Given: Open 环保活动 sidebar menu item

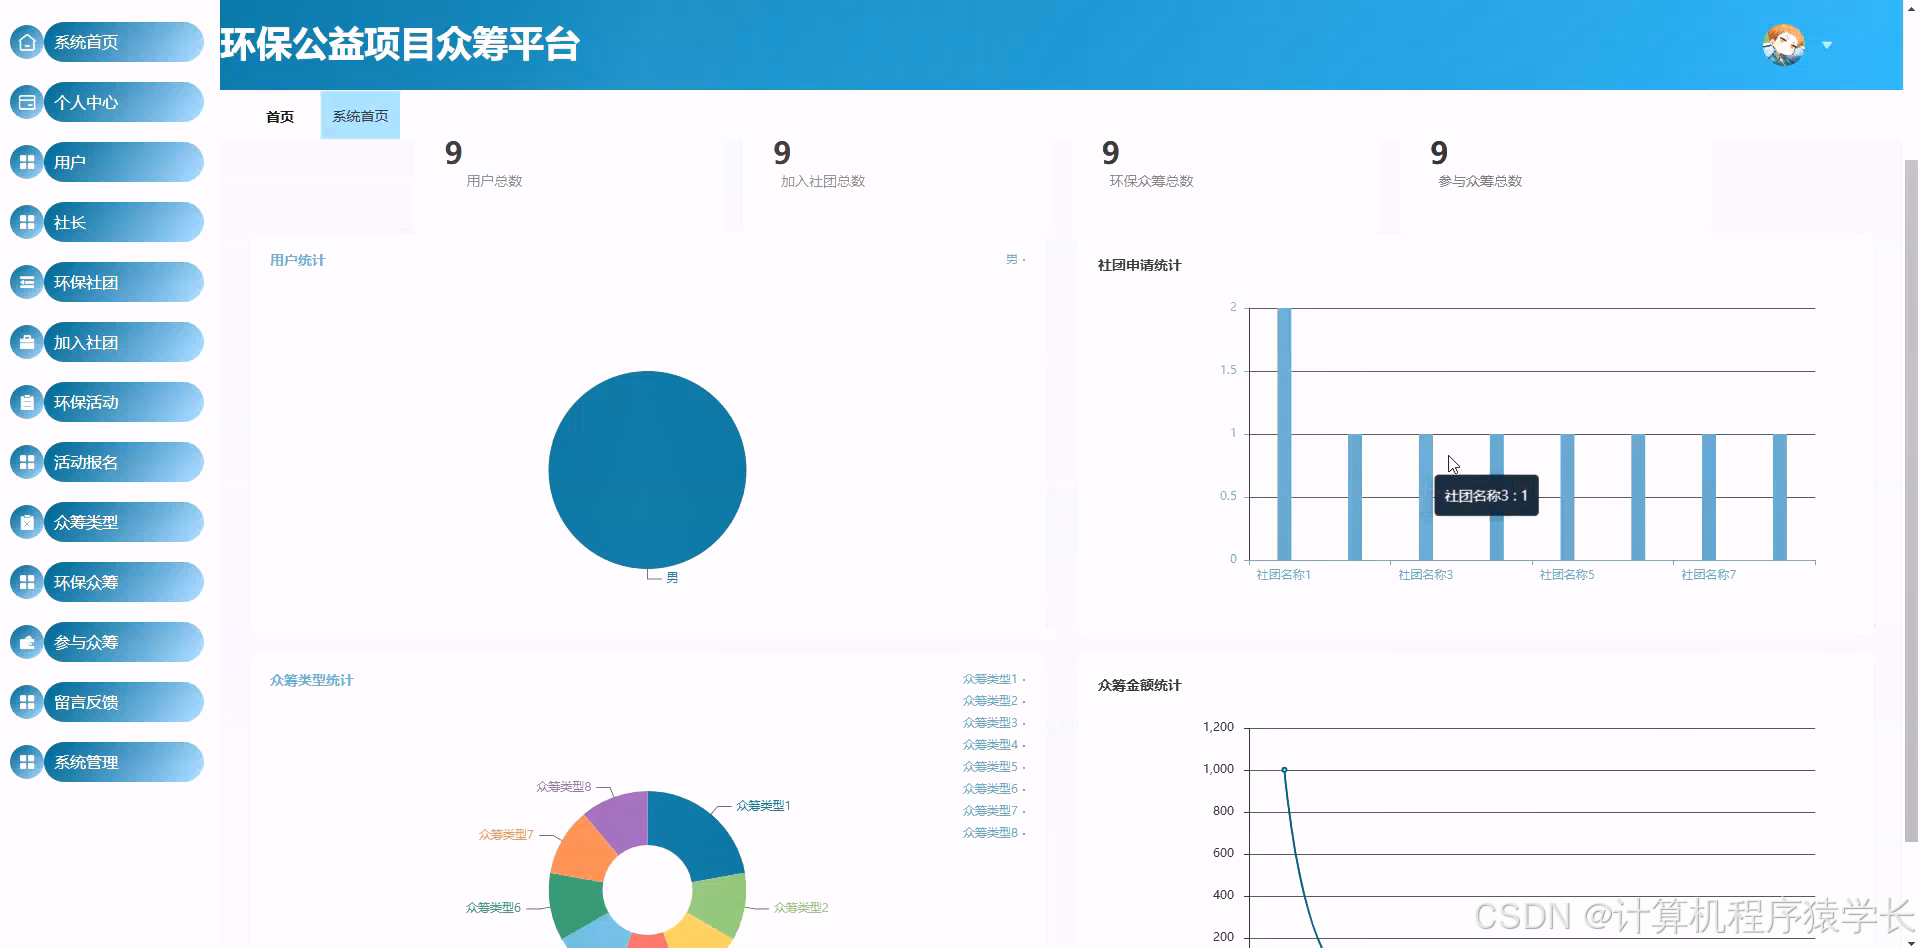Looking at the screenshot, I should click(x=124, y=402).
